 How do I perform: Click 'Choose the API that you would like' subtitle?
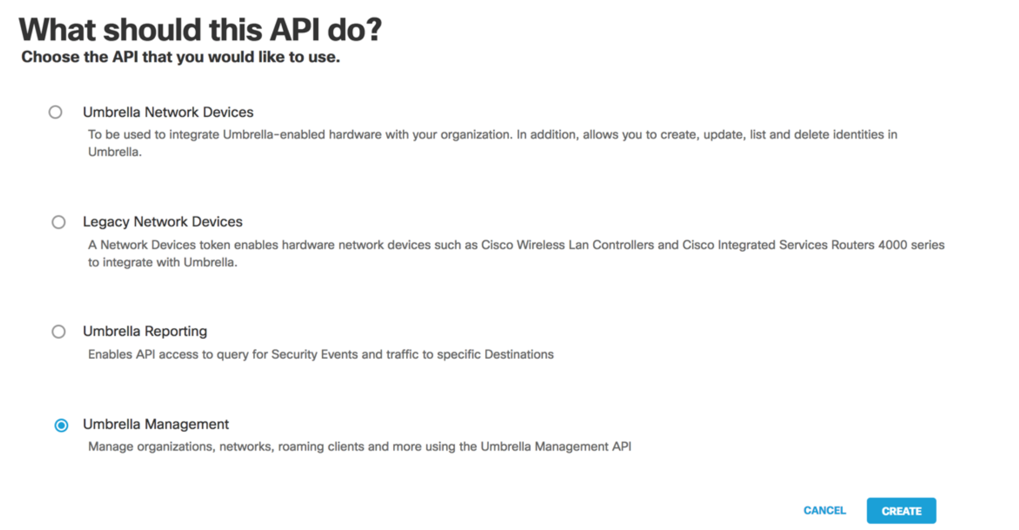point(181,57)
